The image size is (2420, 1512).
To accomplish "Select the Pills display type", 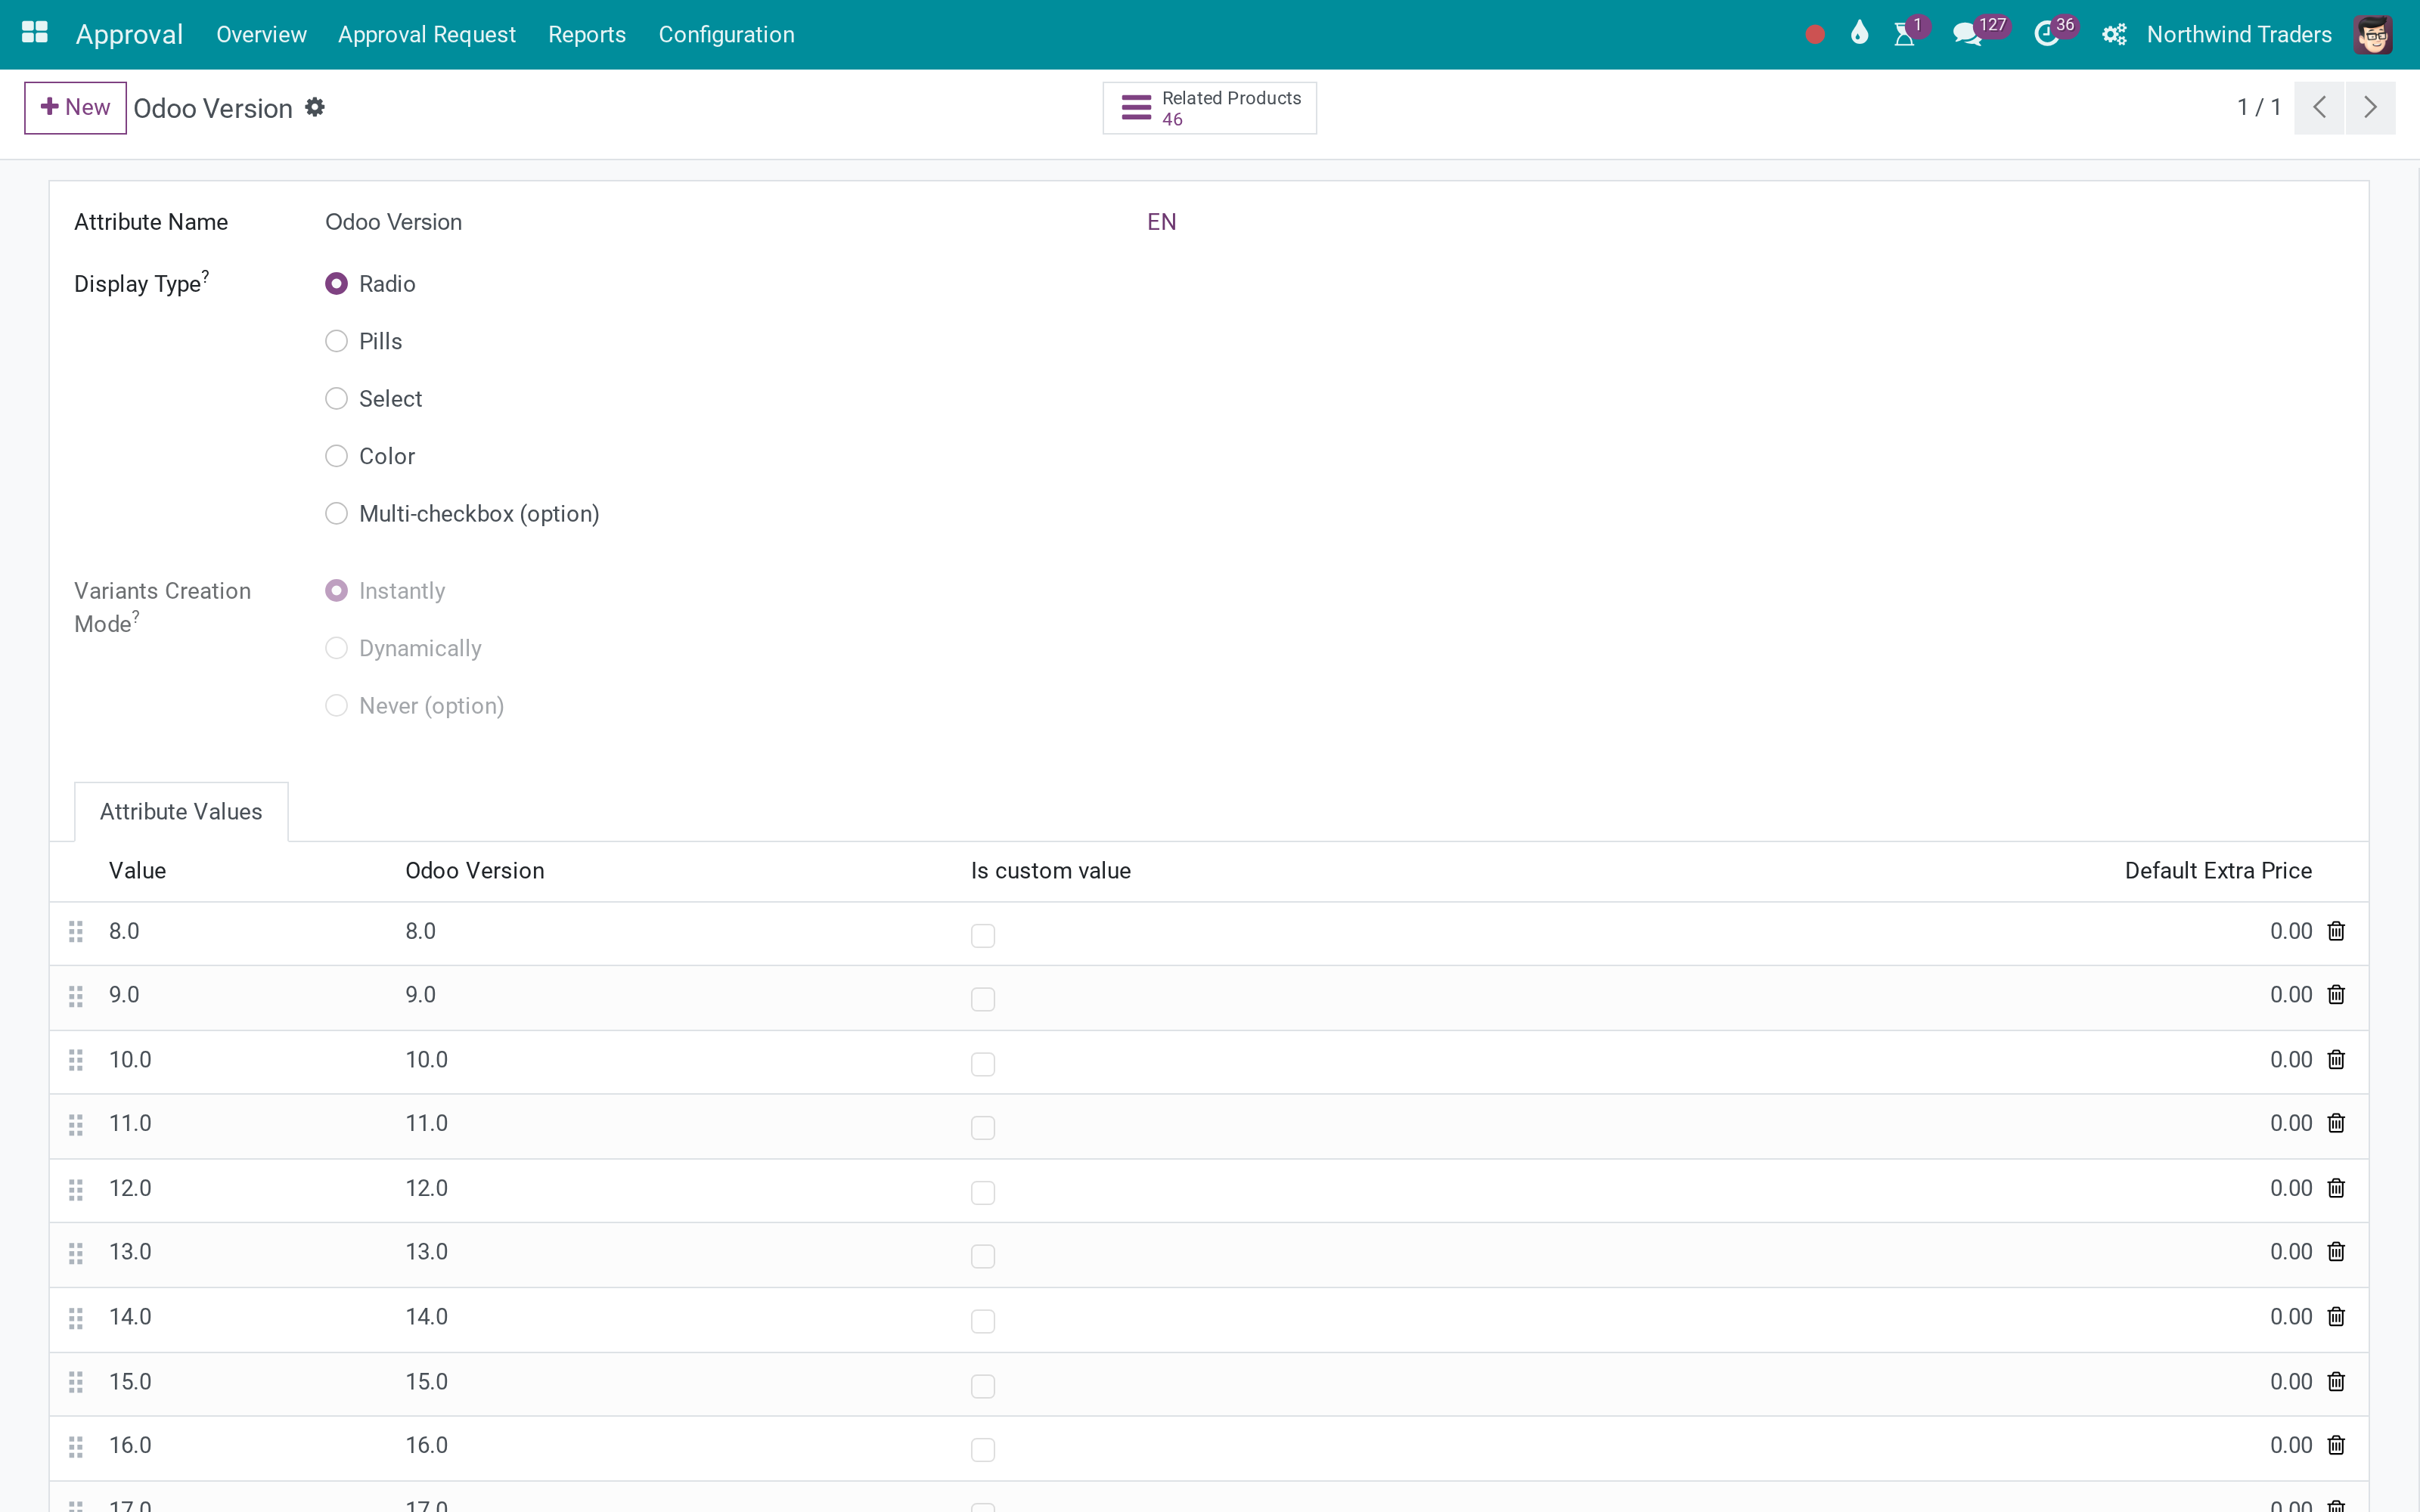I will click(337, 341).
